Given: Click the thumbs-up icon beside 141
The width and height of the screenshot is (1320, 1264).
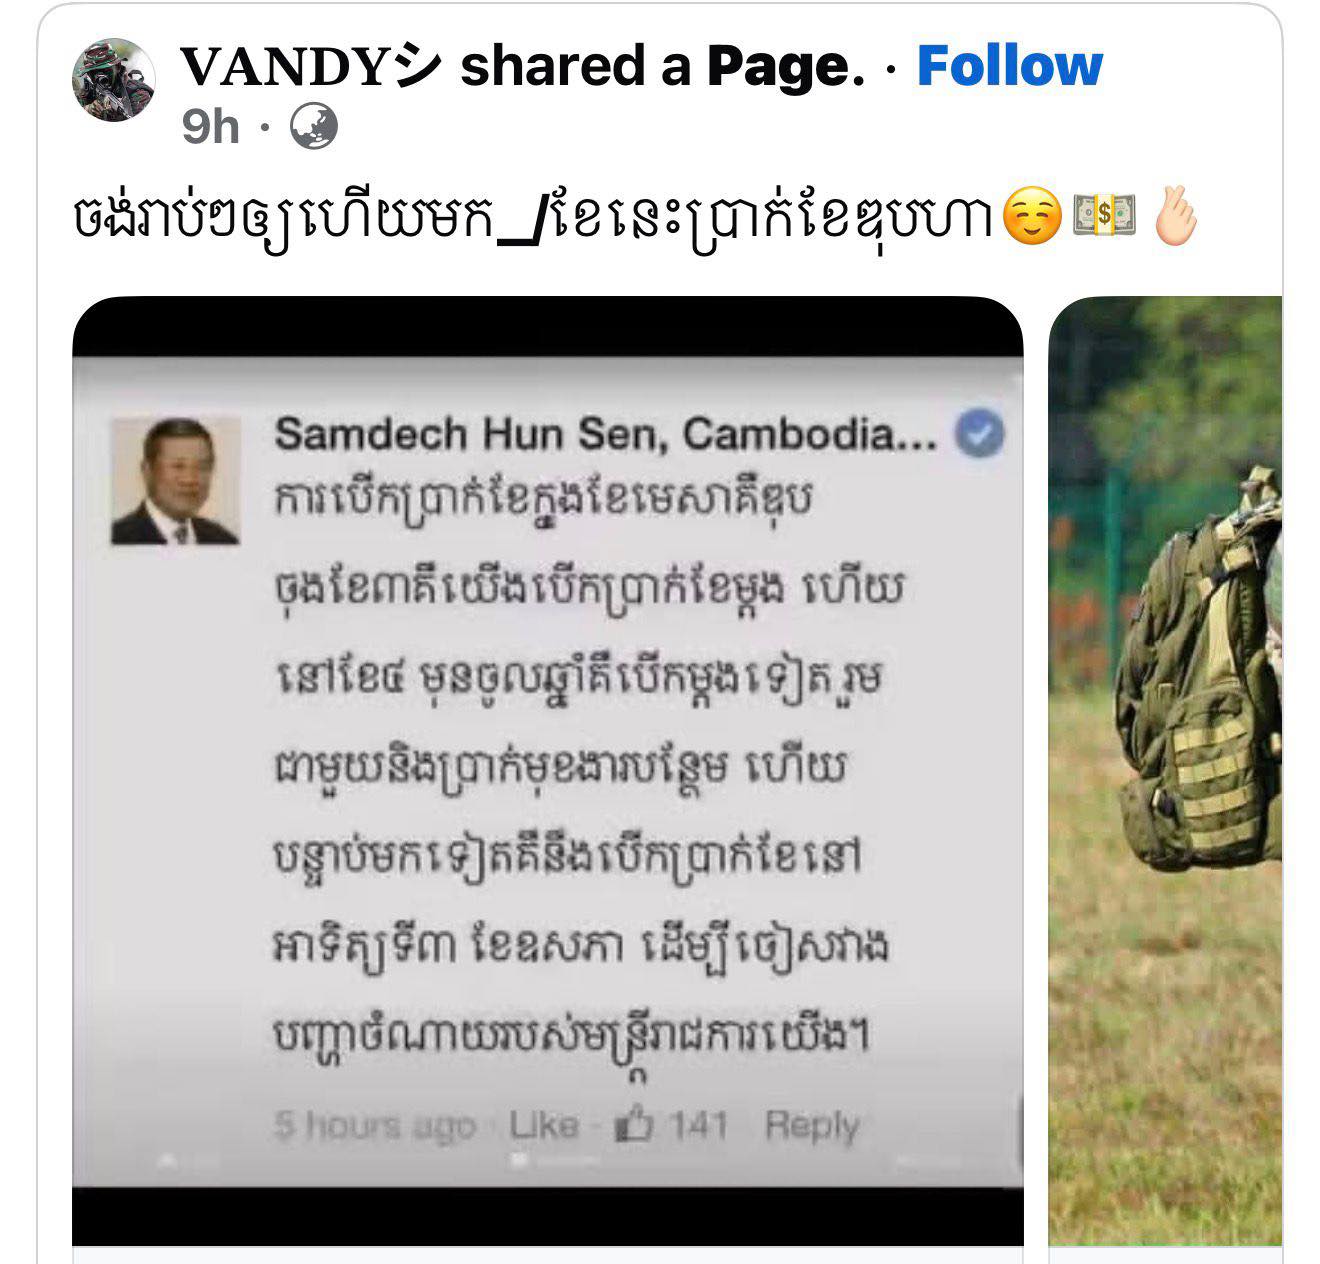Looking at the screenshot, I should pos(634,1126).
